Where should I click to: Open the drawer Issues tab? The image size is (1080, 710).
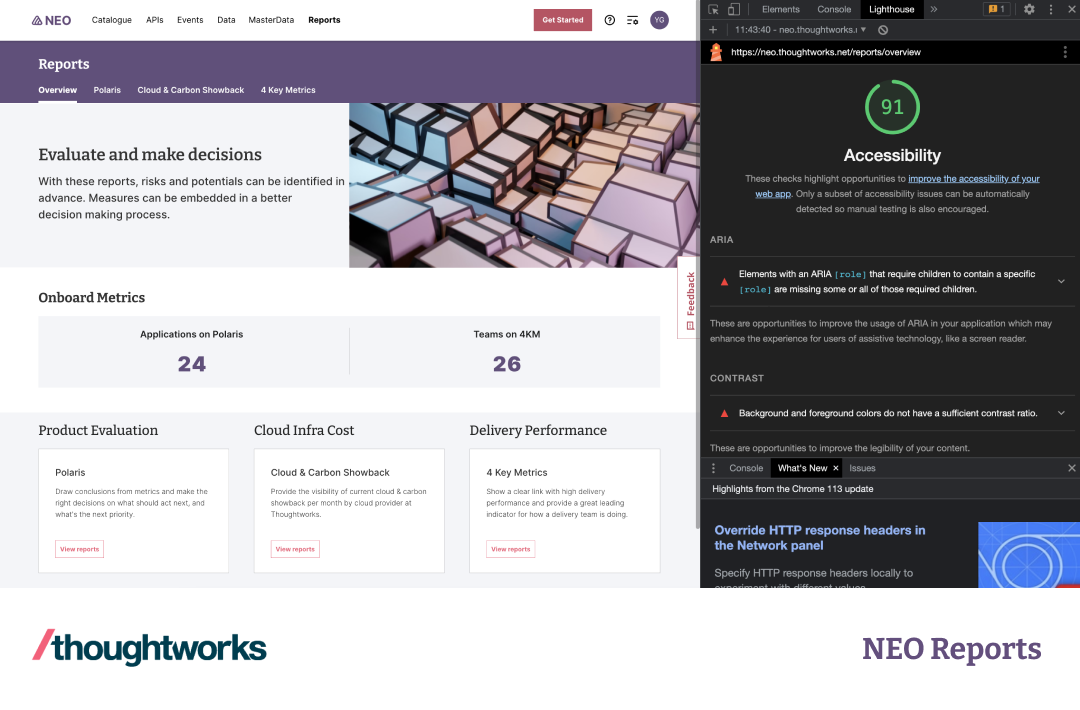[x=862, y=468]
